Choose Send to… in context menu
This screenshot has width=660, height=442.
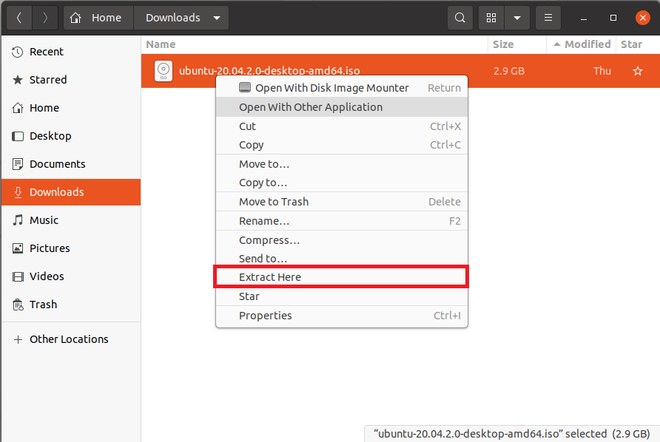coord(341,258)
